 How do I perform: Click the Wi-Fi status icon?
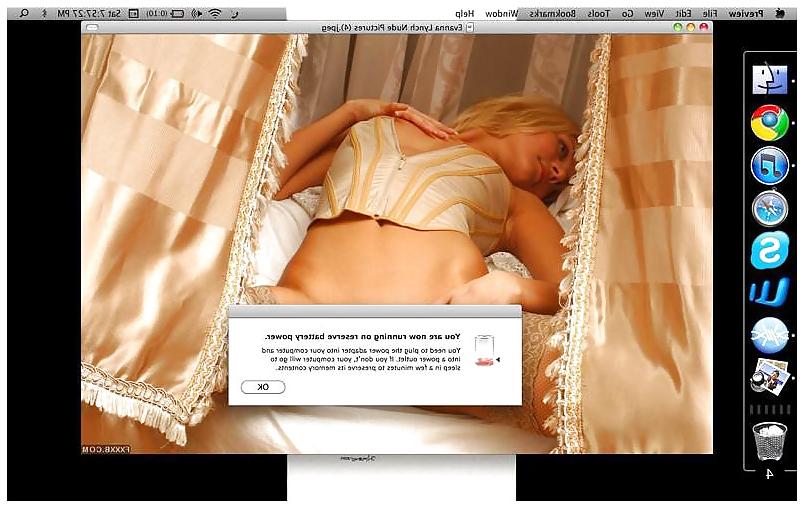point(215,13)
